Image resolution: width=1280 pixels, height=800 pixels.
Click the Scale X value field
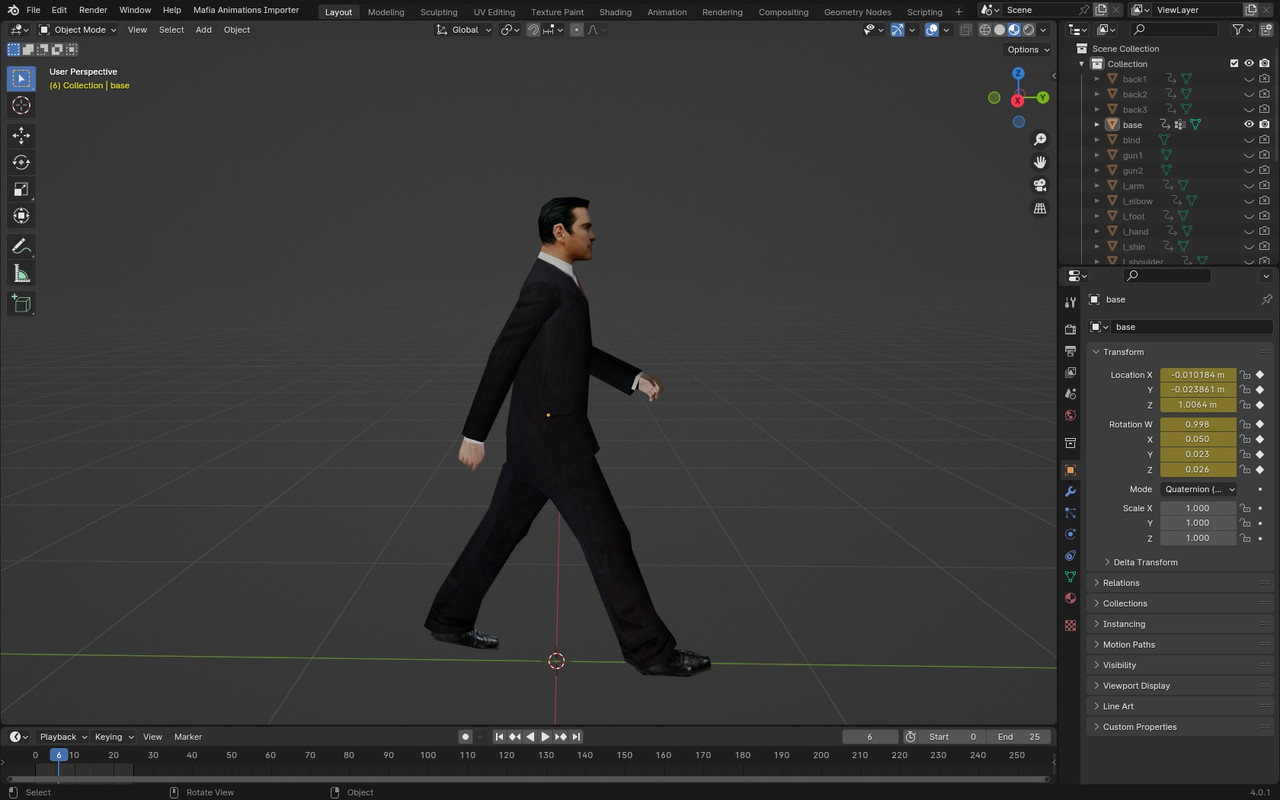[x=1198, y=508]
